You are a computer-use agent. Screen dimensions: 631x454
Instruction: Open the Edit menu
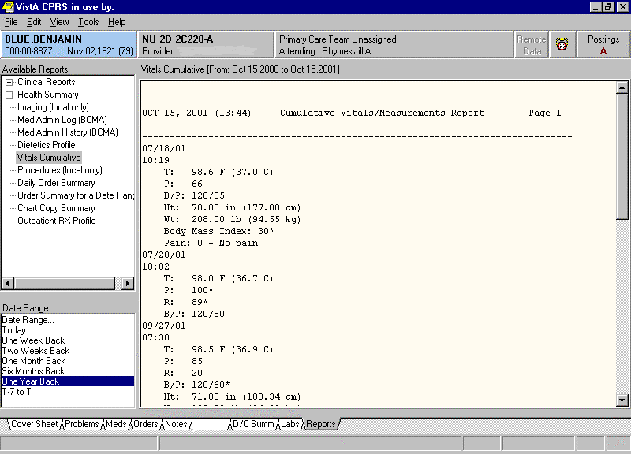[34, 22]
